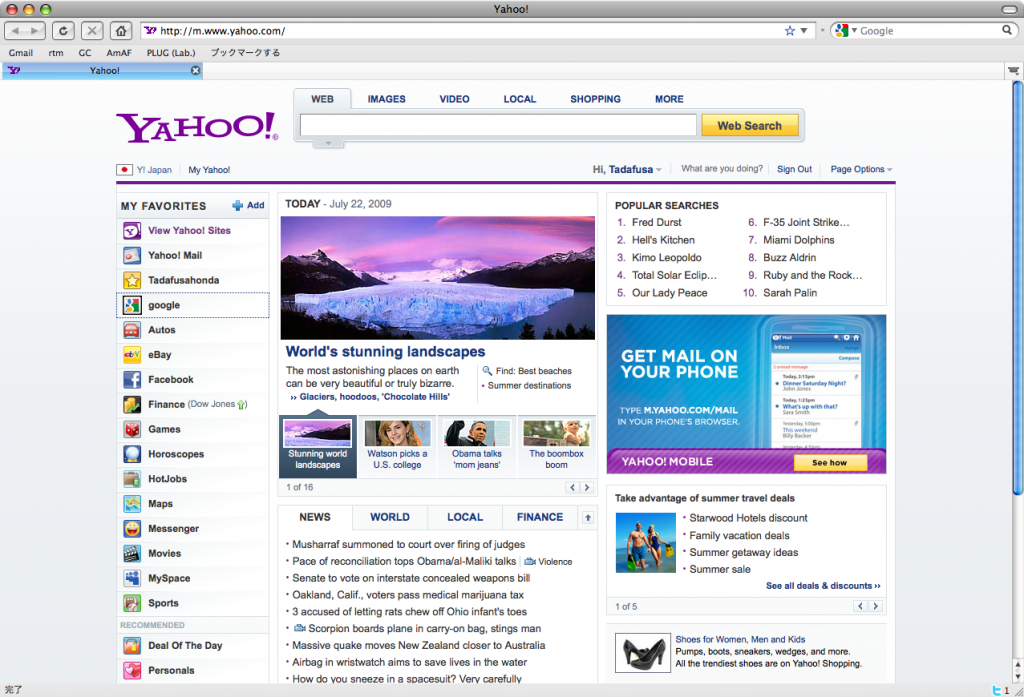Click the Horoscopes icon in favorites
Screen dimensions: 1024x697
click(132, 454)
